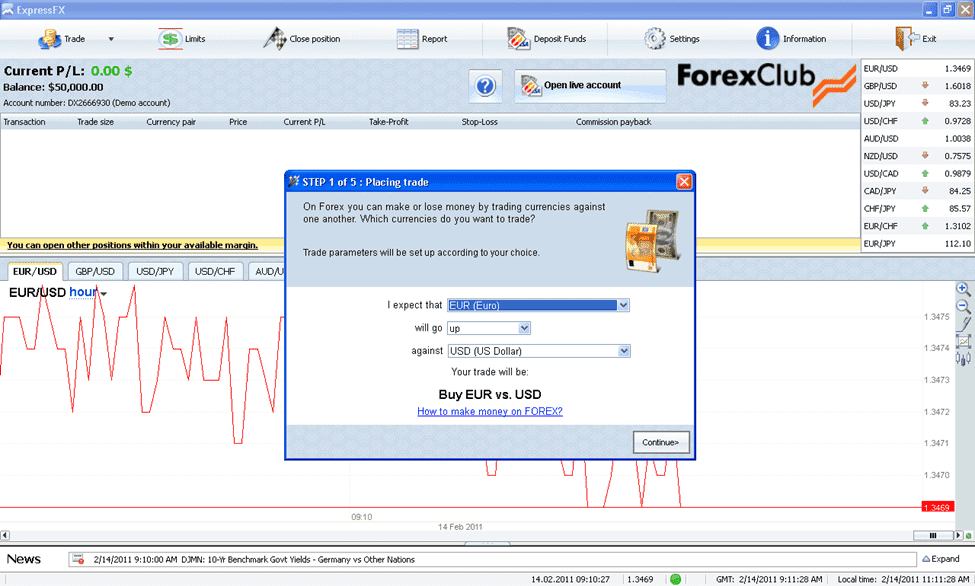Expand the News panel

click(941, 559)
